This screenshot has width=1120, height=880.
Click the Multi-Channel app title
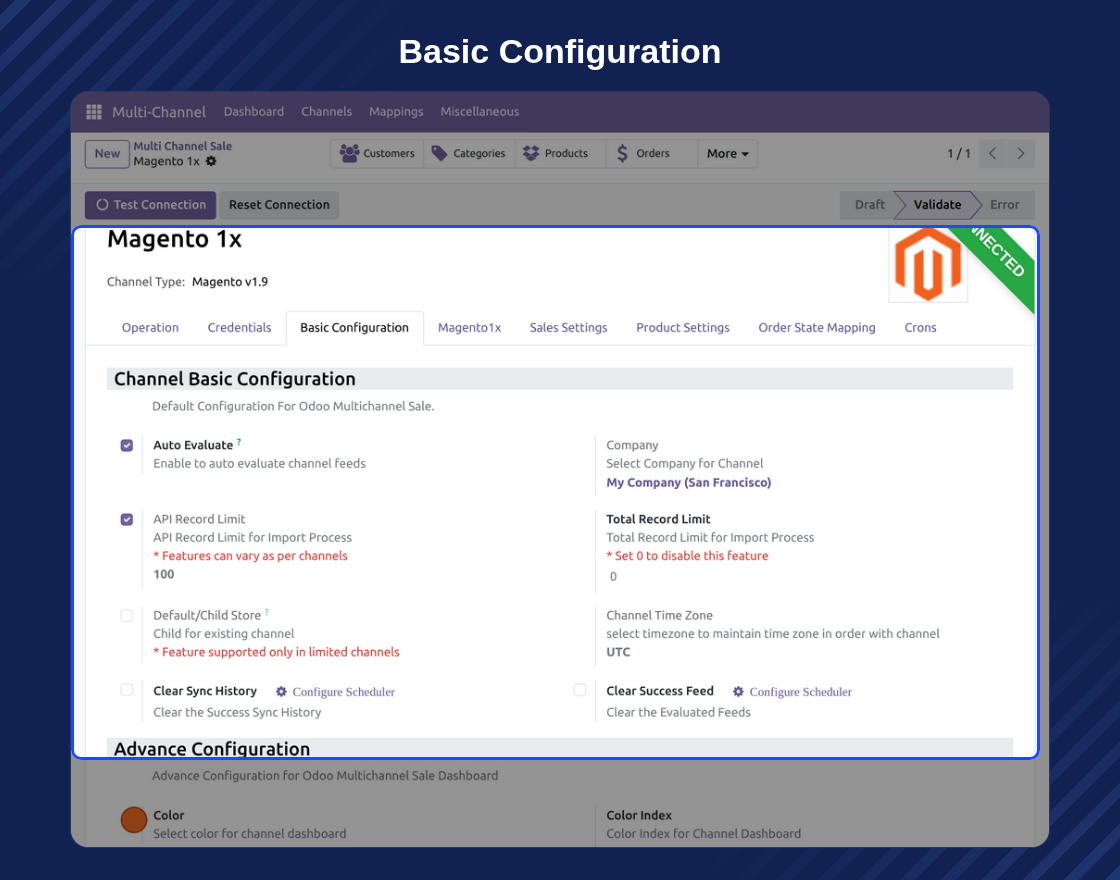[x=159, y=112]
